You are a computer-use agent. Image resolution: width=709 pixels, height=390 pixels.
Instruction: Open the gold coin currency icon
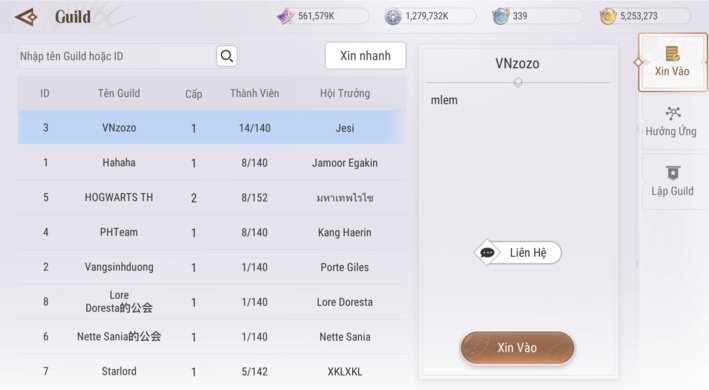[608, 16]
